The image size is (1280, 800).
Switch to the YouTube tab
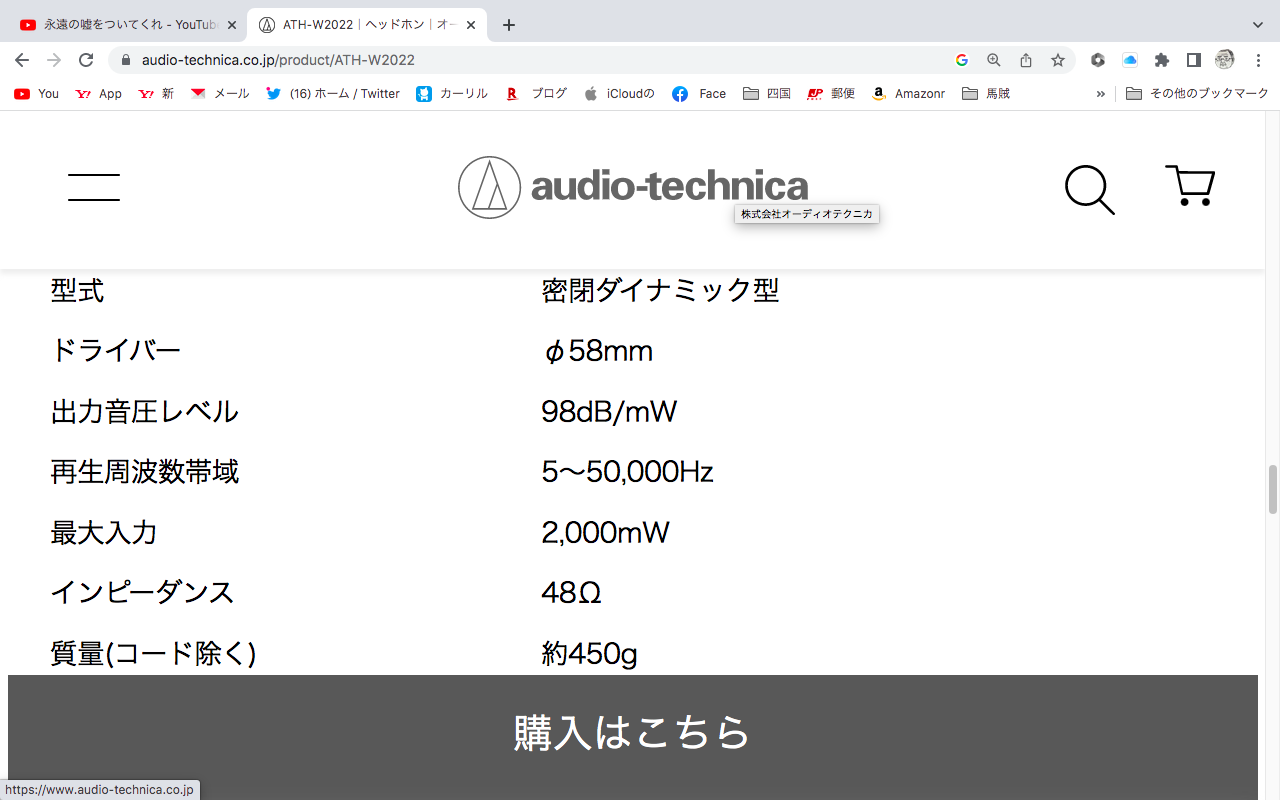click(125, 25)
